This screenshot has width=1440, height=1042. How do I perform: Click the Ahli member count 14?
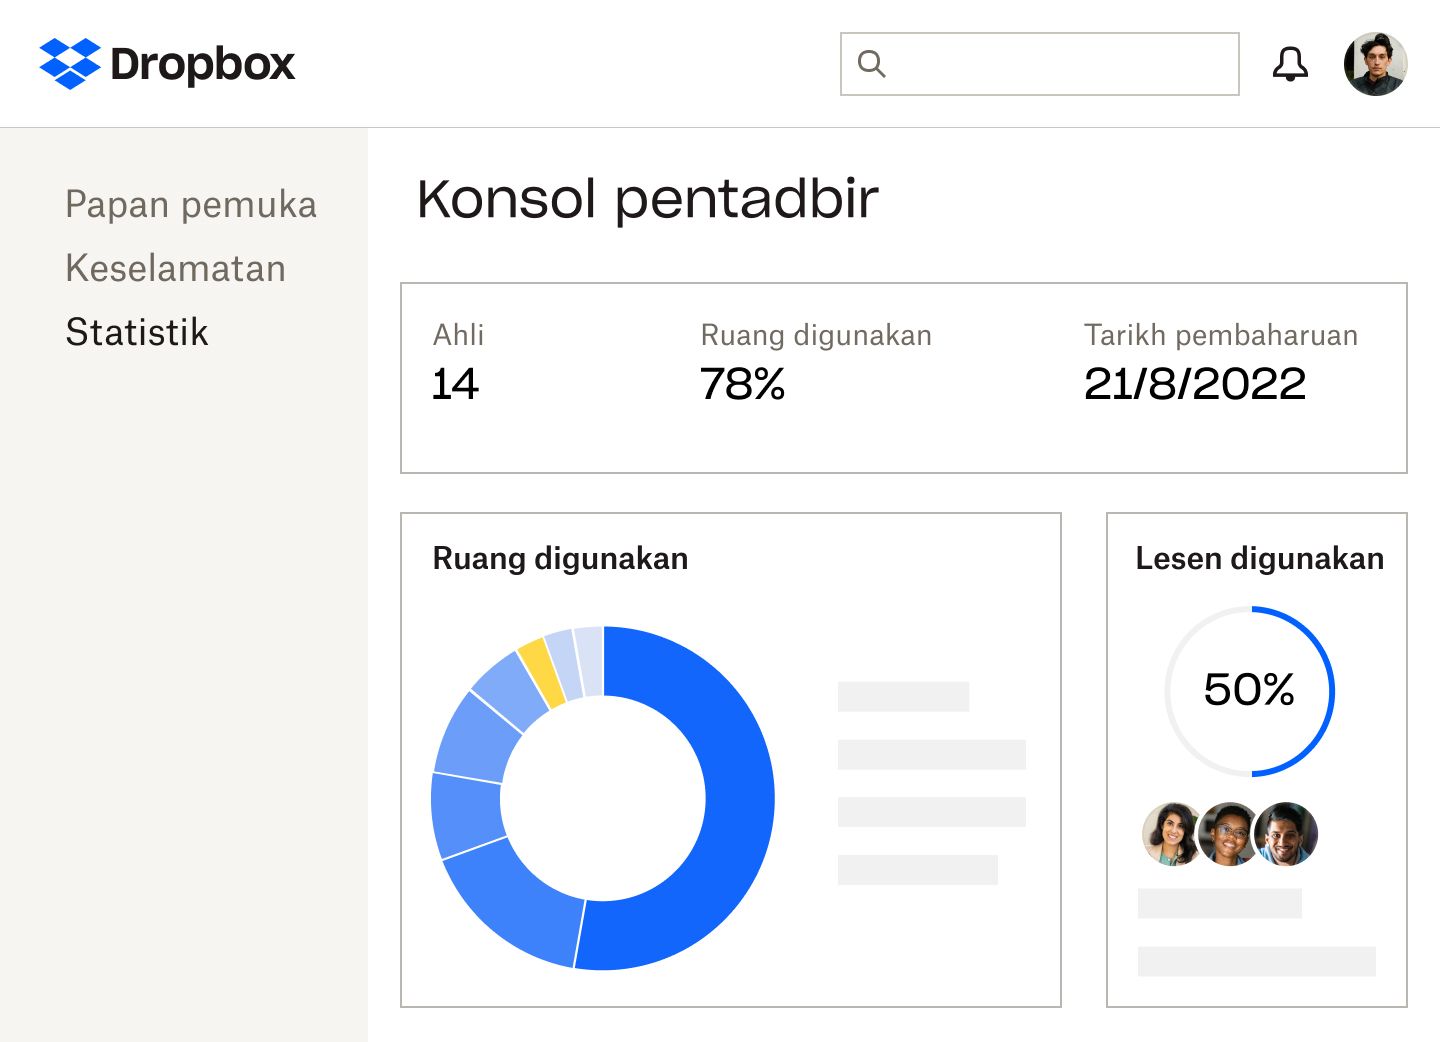click(455, 384)
